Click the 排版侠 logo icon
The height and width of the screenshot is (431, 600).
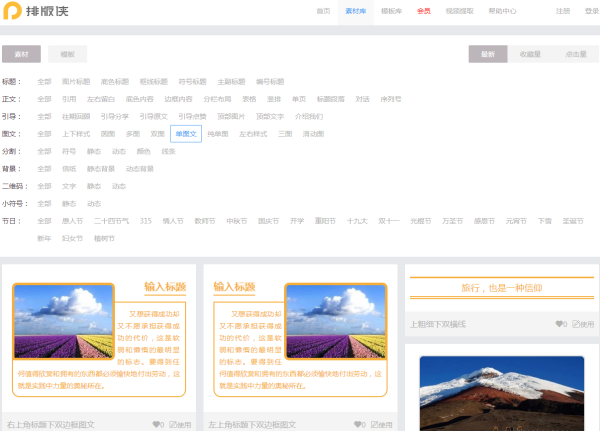pos(13,12)
